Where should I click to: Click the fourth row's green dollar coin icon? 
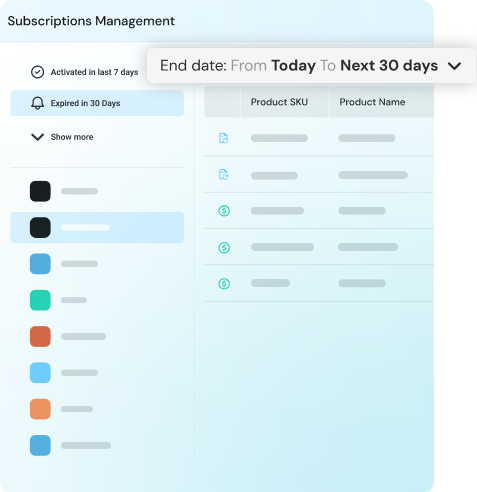224,247
